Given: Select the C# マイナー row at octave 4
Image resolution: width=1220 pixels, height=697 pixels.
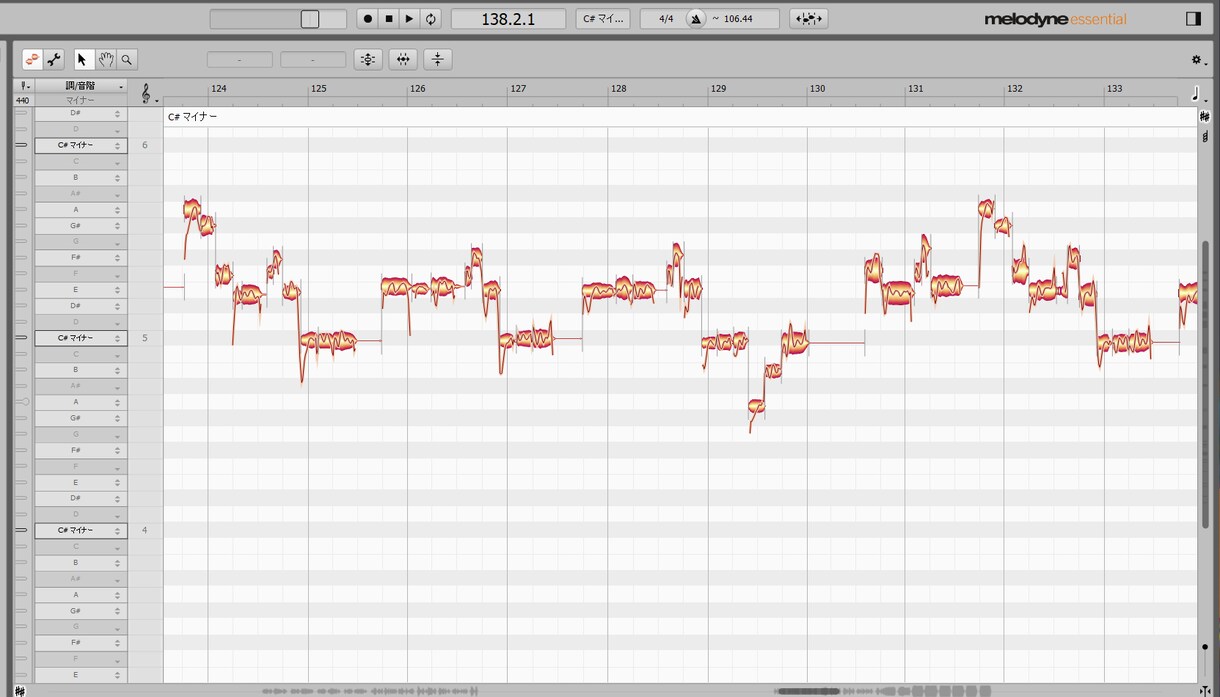Looking at the screenshot, I should point(81,530).
